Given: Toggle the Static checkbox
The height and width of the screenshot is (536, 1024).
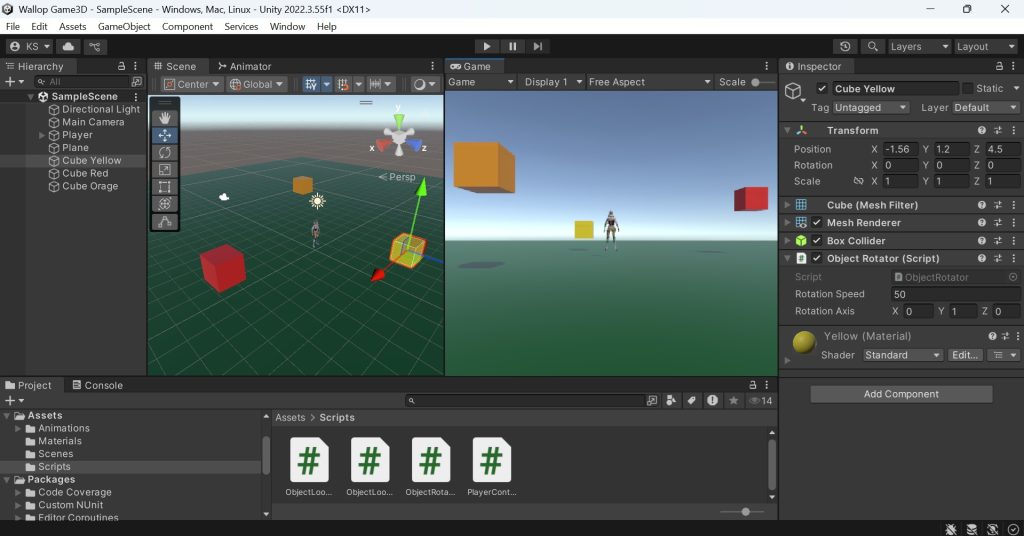Looking at the screenshot, I should point(968,89).
